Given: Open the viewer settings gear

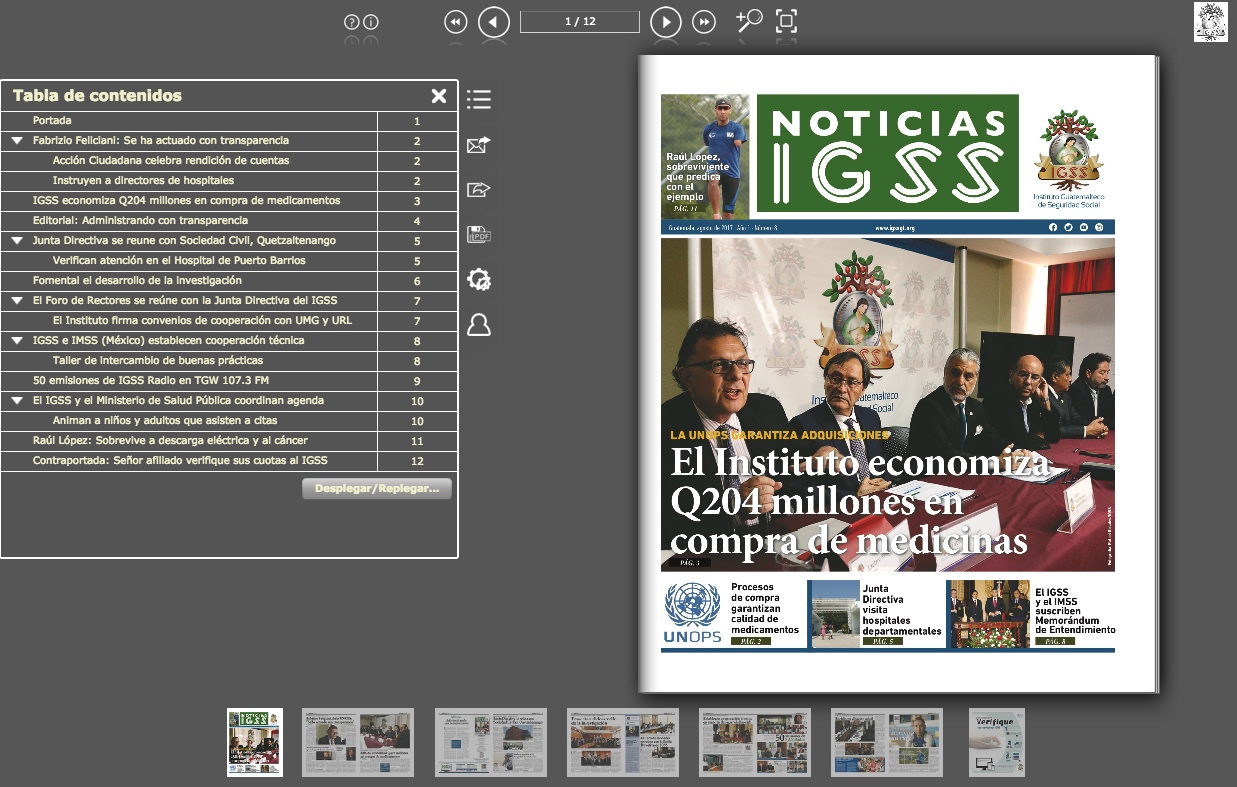Looking at the screenshot, I should 479,280.
